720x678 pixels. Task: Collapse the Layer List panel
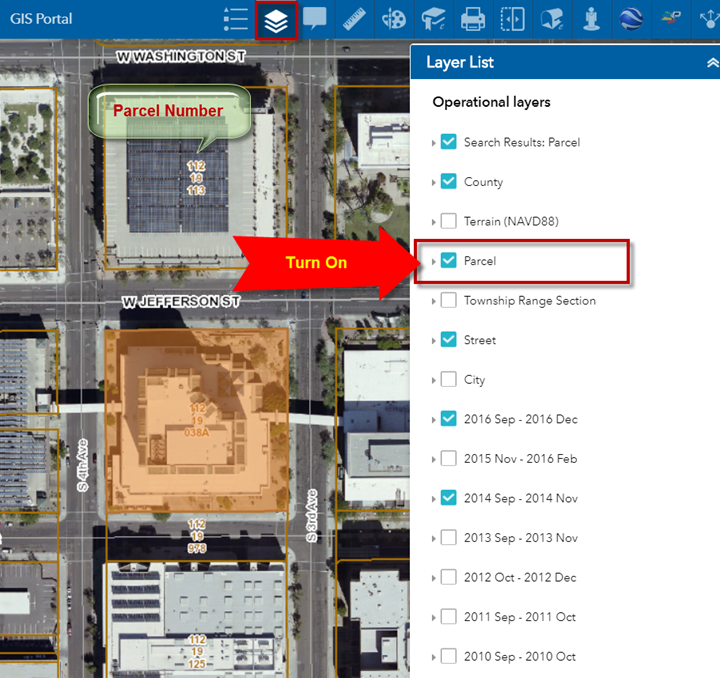(x=711, y=62)
